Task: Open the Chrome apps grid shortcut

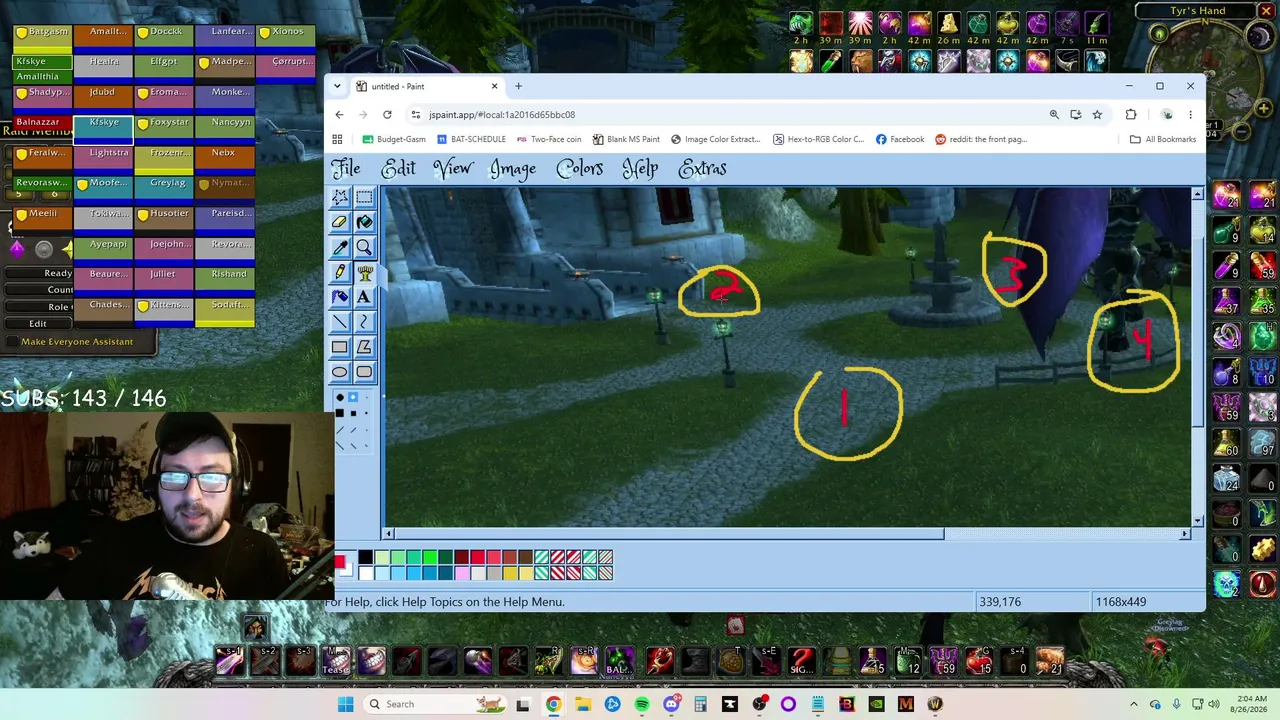Action: 337,139
